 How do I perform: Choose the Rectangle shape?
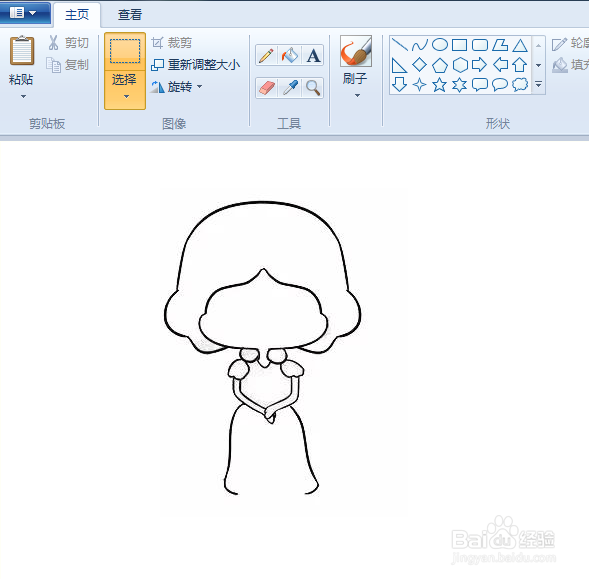pos(459,45)
